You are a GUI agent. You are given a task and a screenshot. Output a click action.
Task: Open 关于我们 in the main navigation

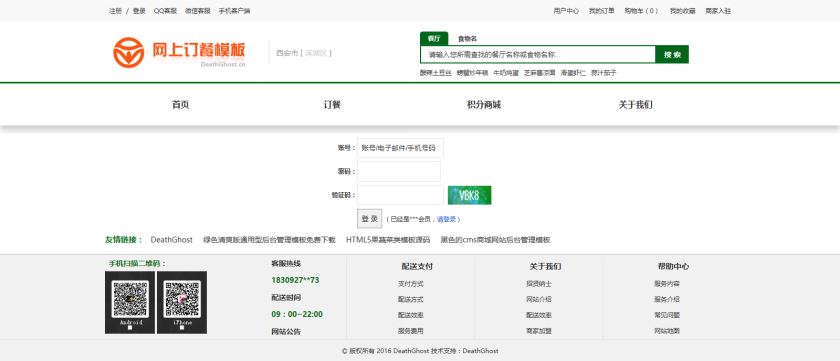pyautogui.click(x=635, y=105)
